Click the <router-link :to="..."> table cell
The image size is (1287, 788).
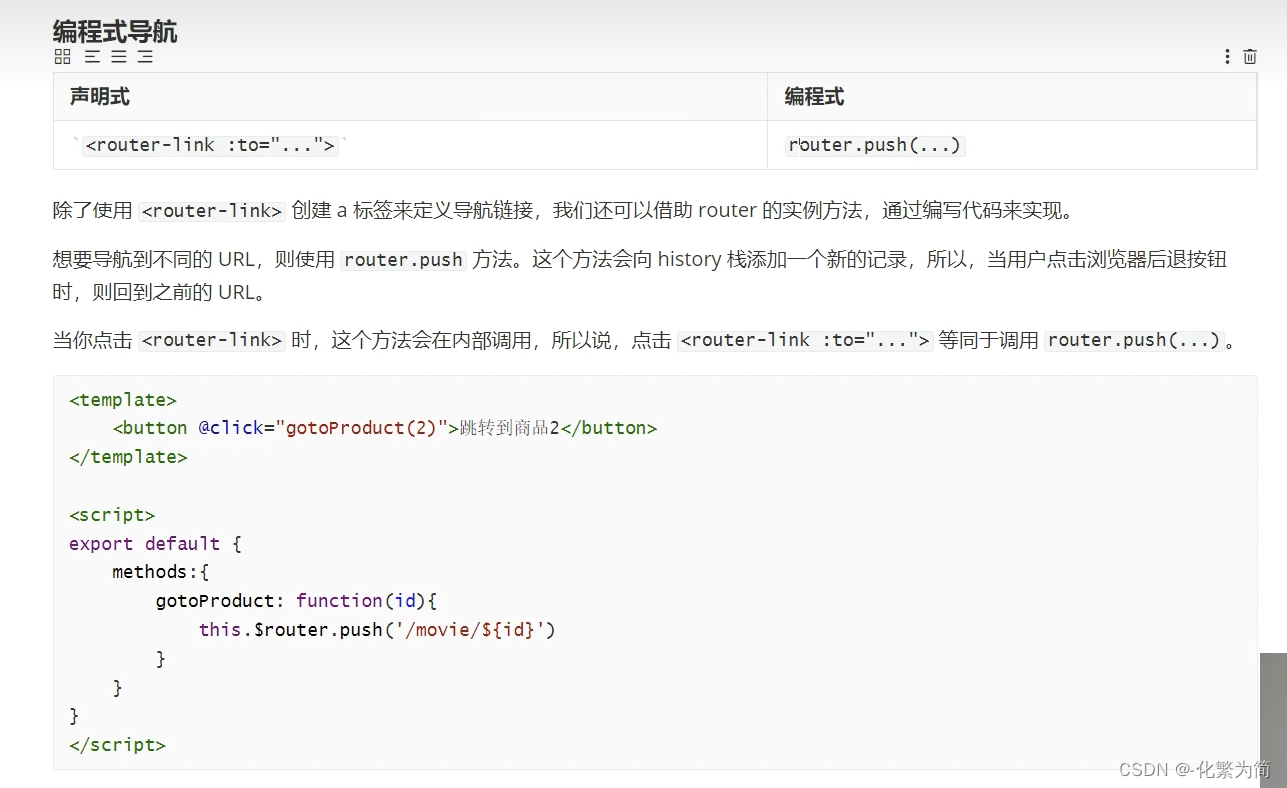(411, 145)
